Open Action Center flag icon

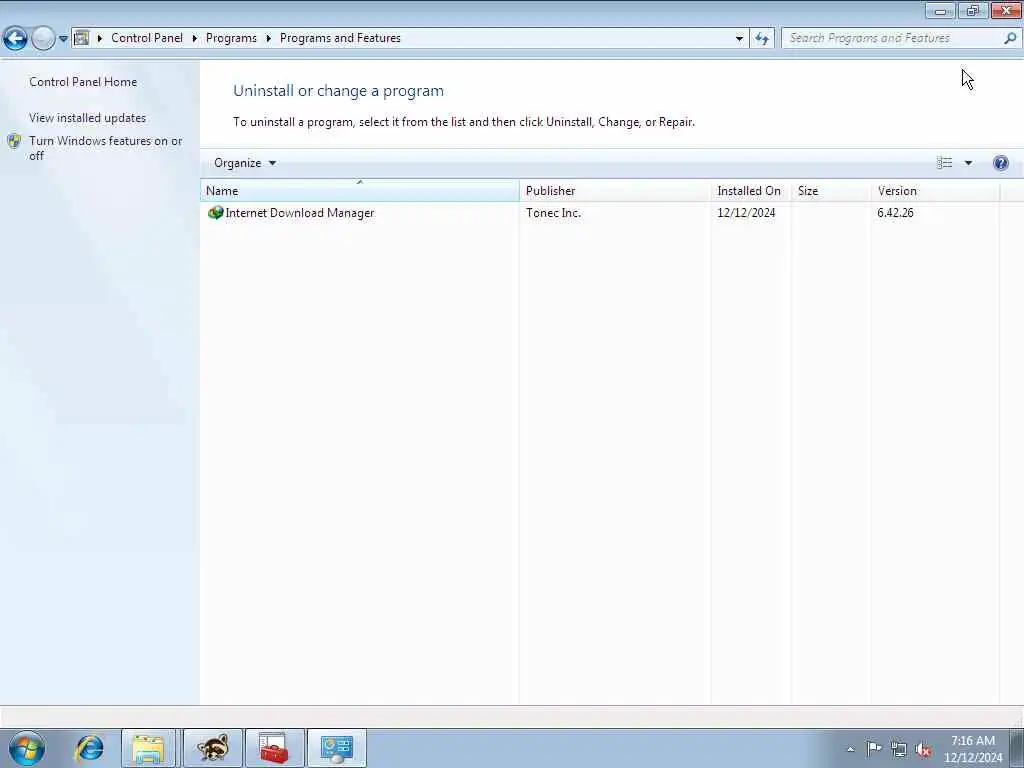pyautogui.click(x=874, y=748)
